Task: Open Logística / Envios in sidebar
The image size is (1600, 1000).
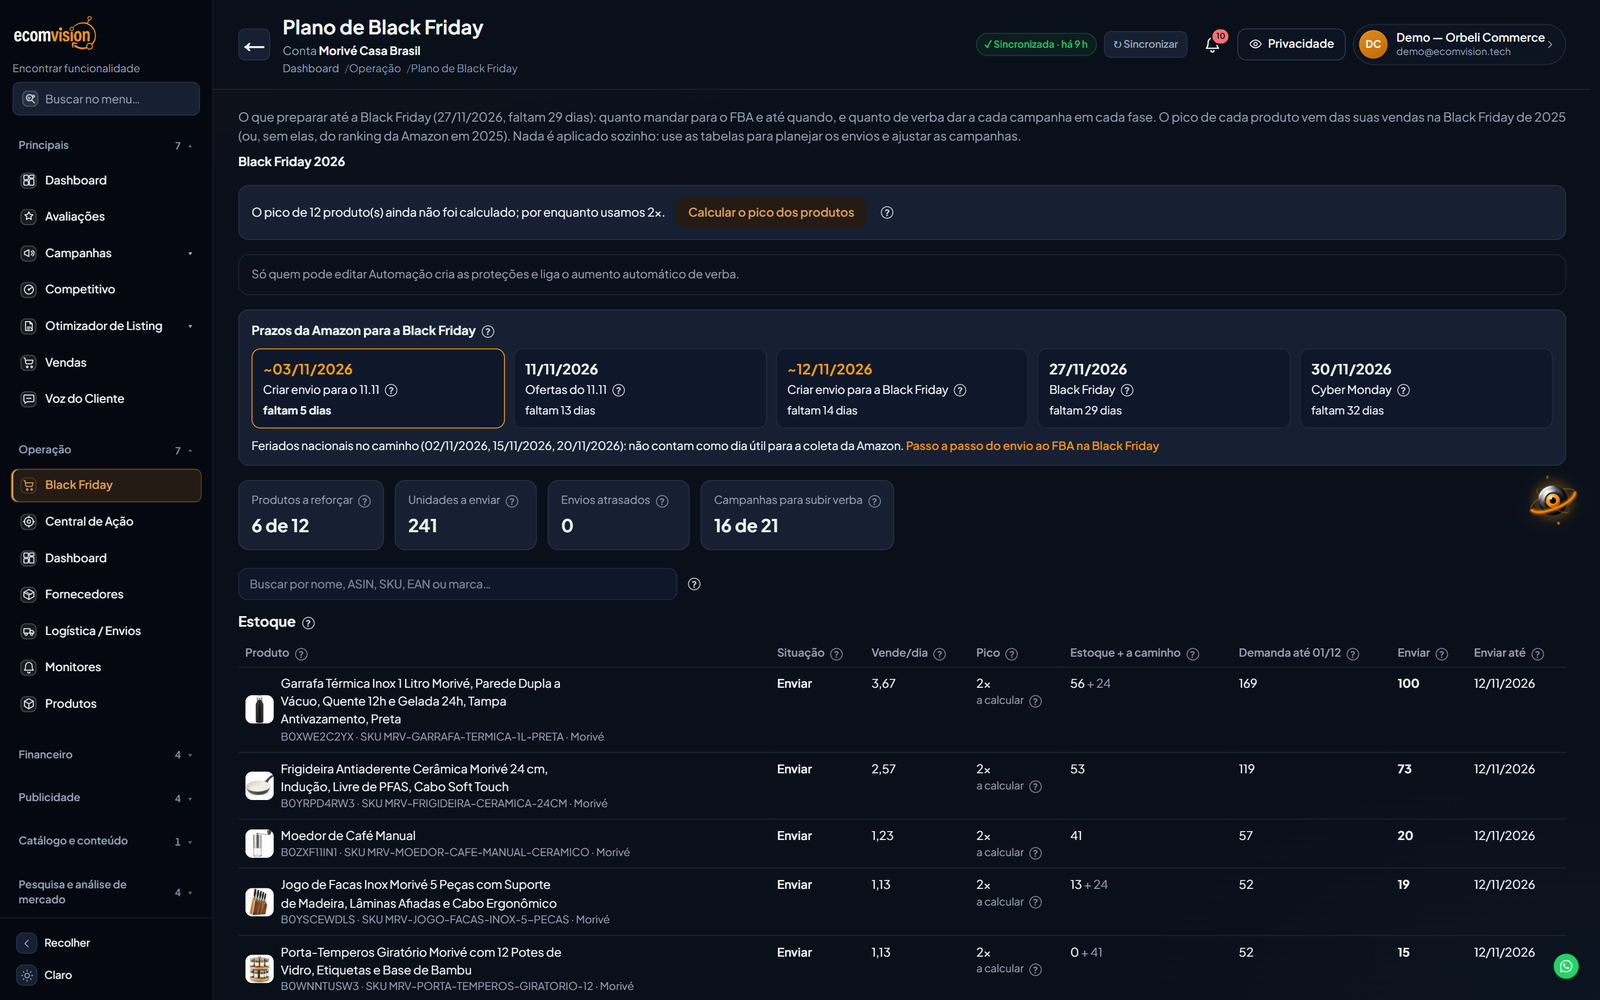Action: coord(106,631)
